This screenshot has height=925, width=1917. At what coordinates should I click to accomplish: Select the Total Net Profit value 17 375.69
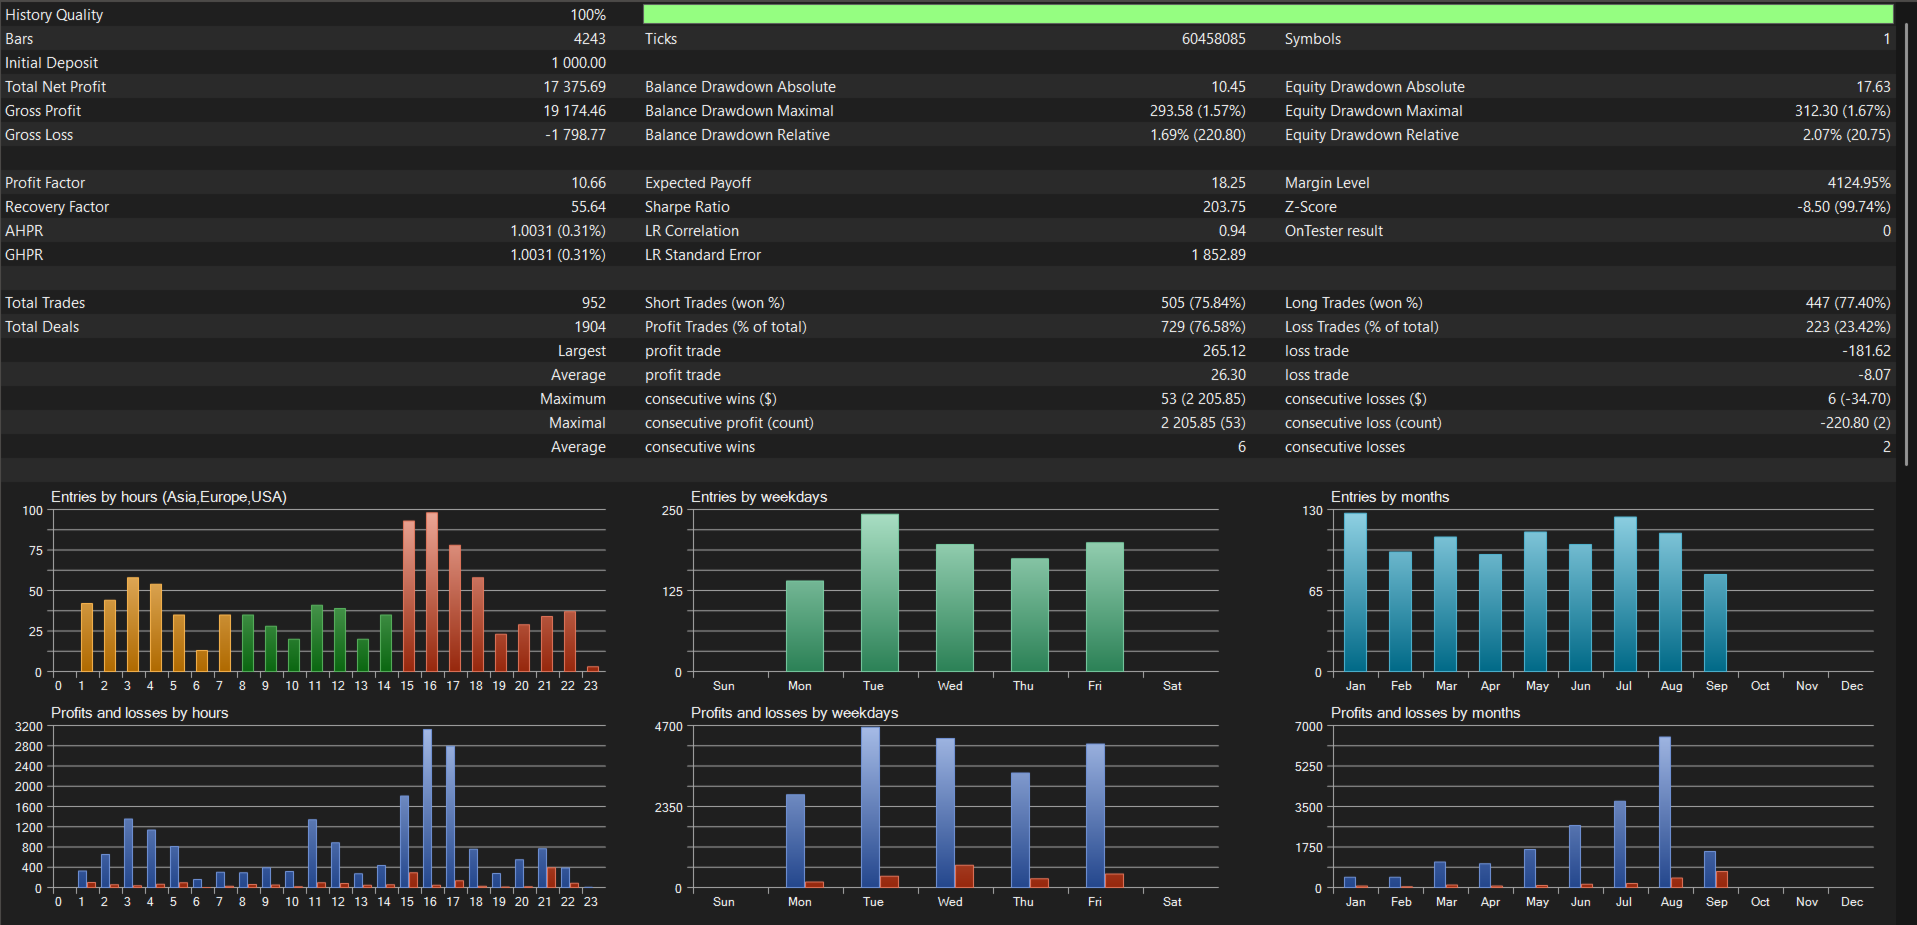pyautogui.click(x=574, y=87)
